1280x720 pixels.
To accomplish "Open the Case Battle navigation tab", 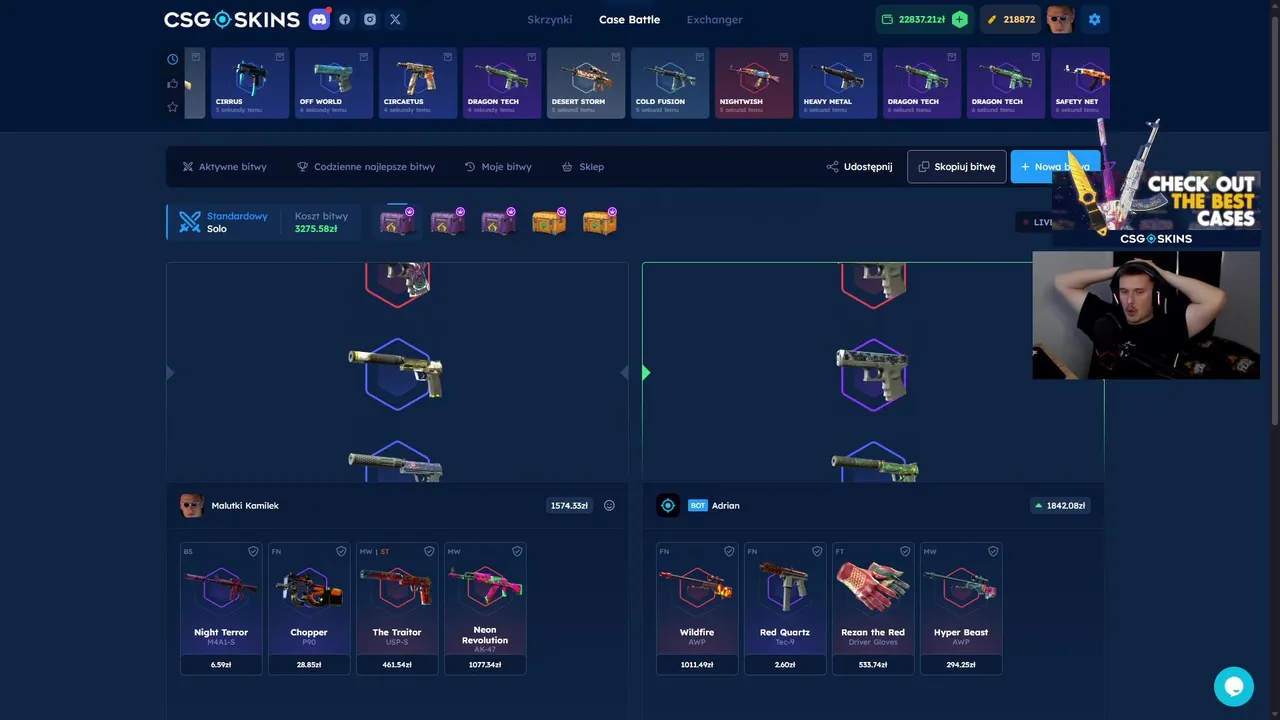I will coord(629,20).
